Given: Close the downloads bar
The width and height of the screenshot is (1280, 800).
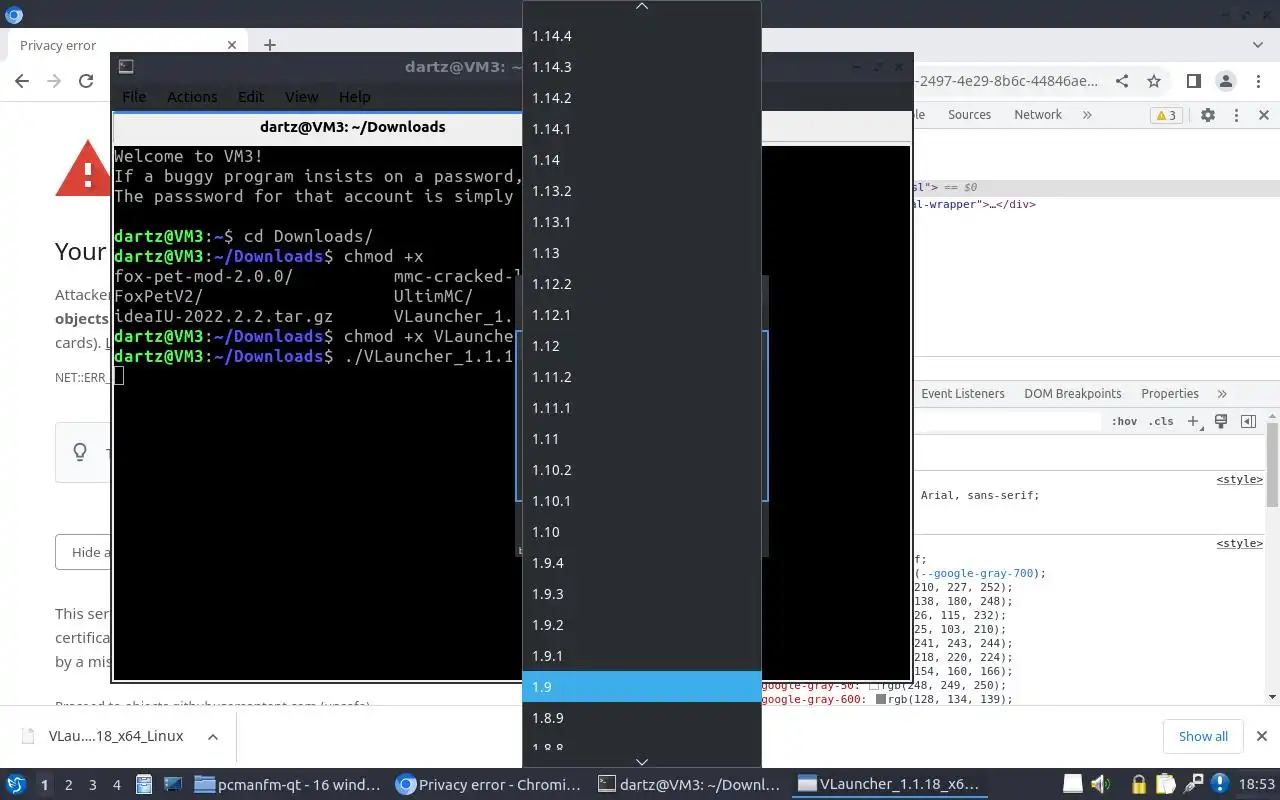Looking at the screenshot, I should pos(1261,736).
